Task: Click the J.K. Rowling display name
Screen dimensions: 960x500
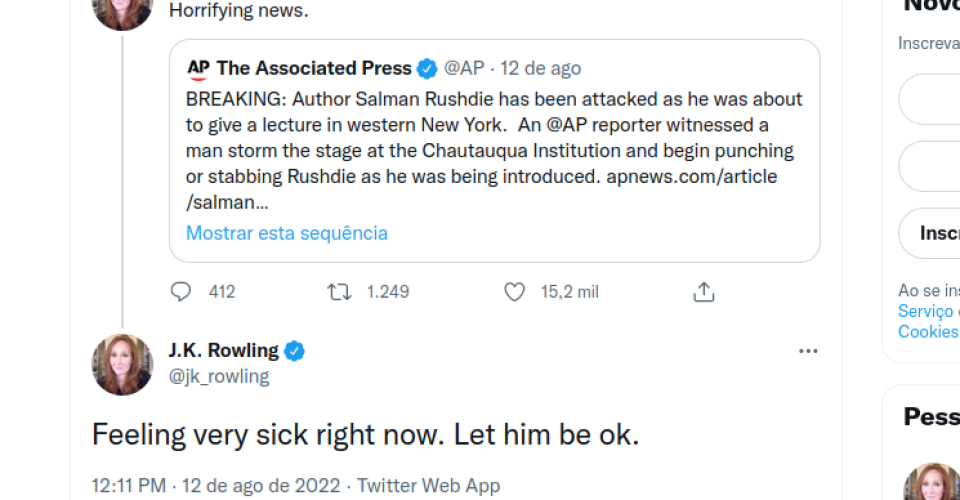Action: coord(223,351)
